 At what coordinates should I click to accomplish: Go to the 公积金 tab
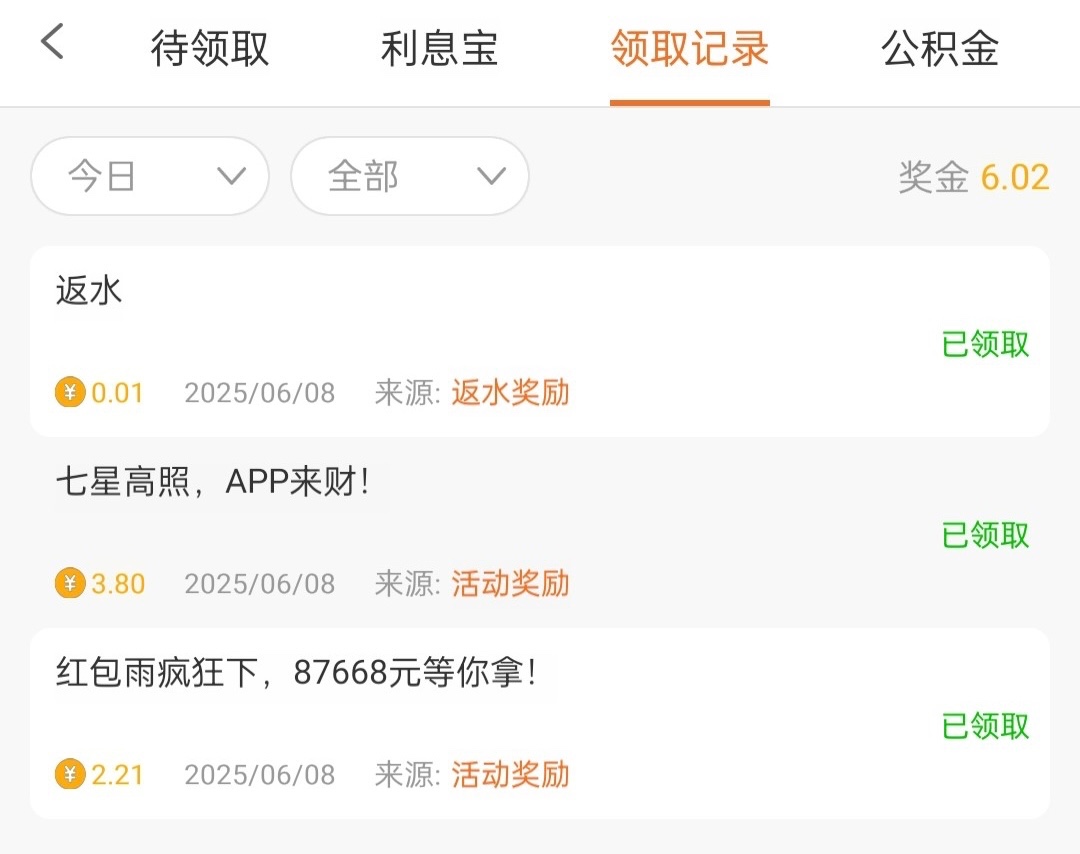[x=940, y=49]
